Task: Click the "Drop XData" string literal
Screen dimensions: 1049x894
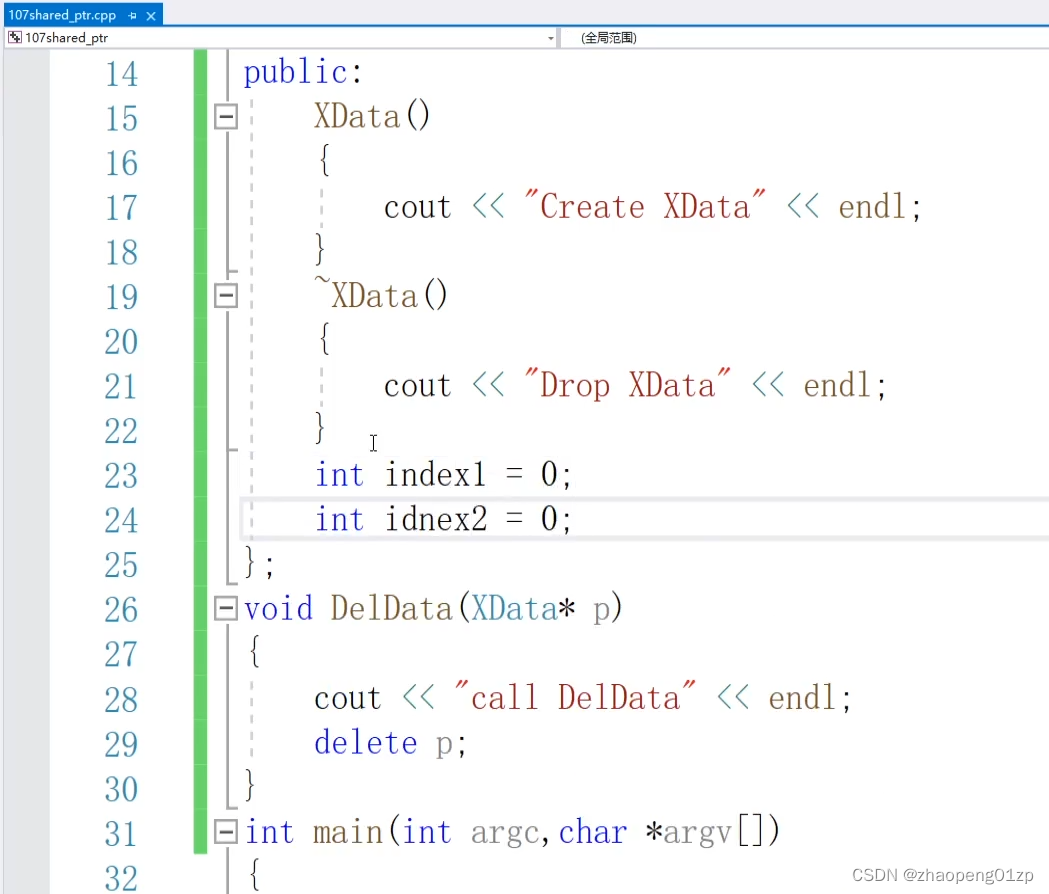Action: (x=626, y=386)
